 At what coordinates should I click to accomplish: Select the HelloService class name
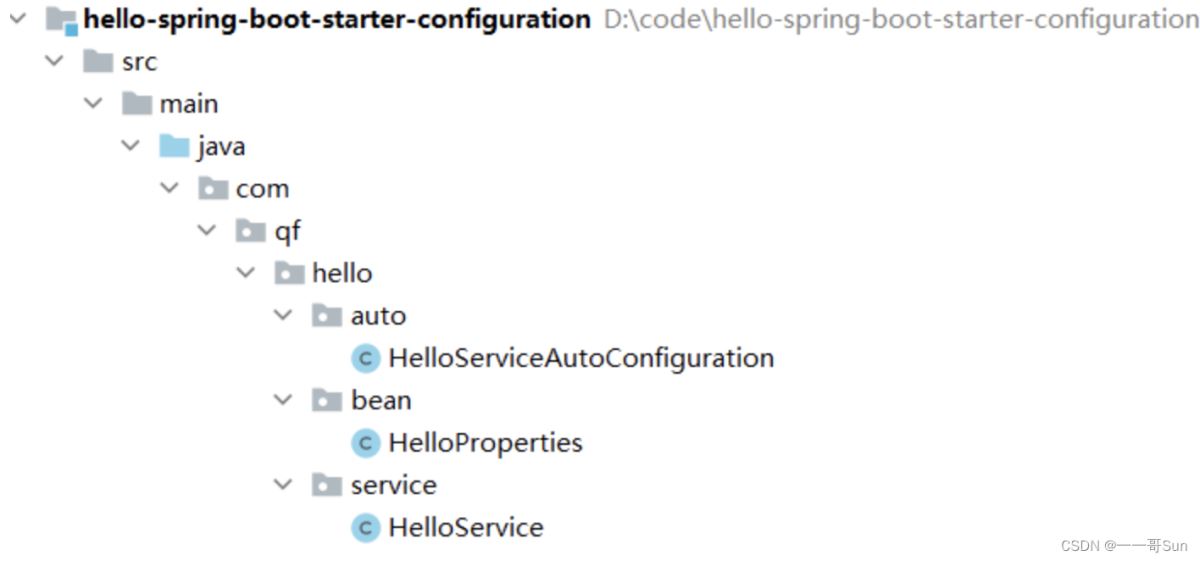coord(466,528)
